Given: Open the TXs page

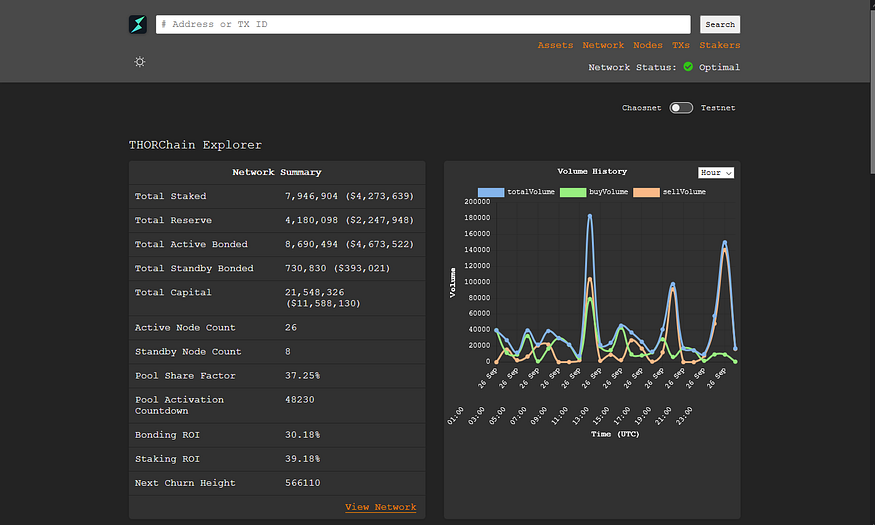Looking at the screenshot, I should (x=681, y=45).
